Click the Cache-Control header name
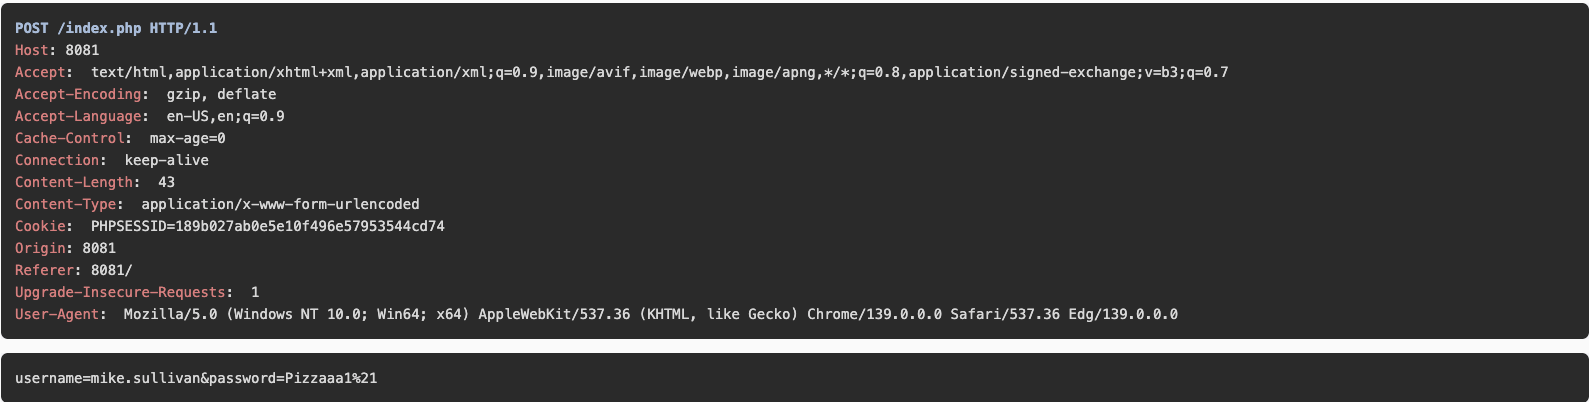This screenshot has height=402, width=1589. (70, 138)
